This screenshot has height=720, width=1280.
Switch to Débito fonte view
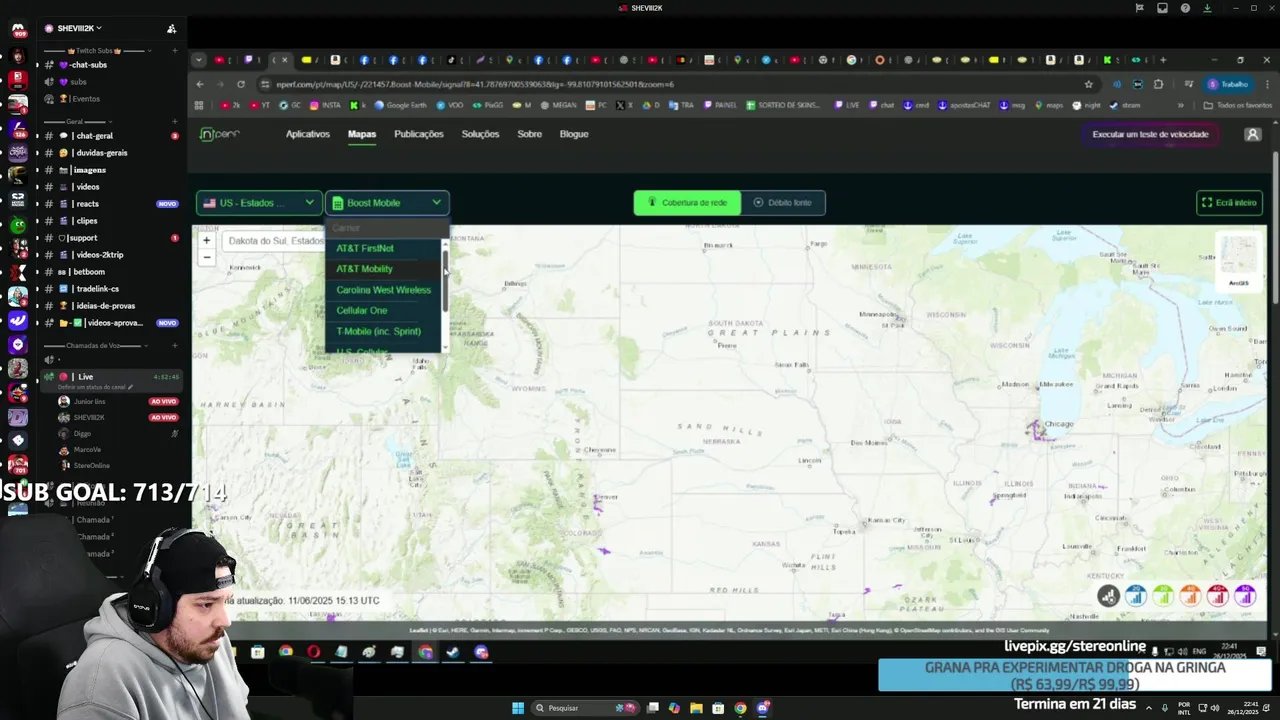(x=783, y=203)
